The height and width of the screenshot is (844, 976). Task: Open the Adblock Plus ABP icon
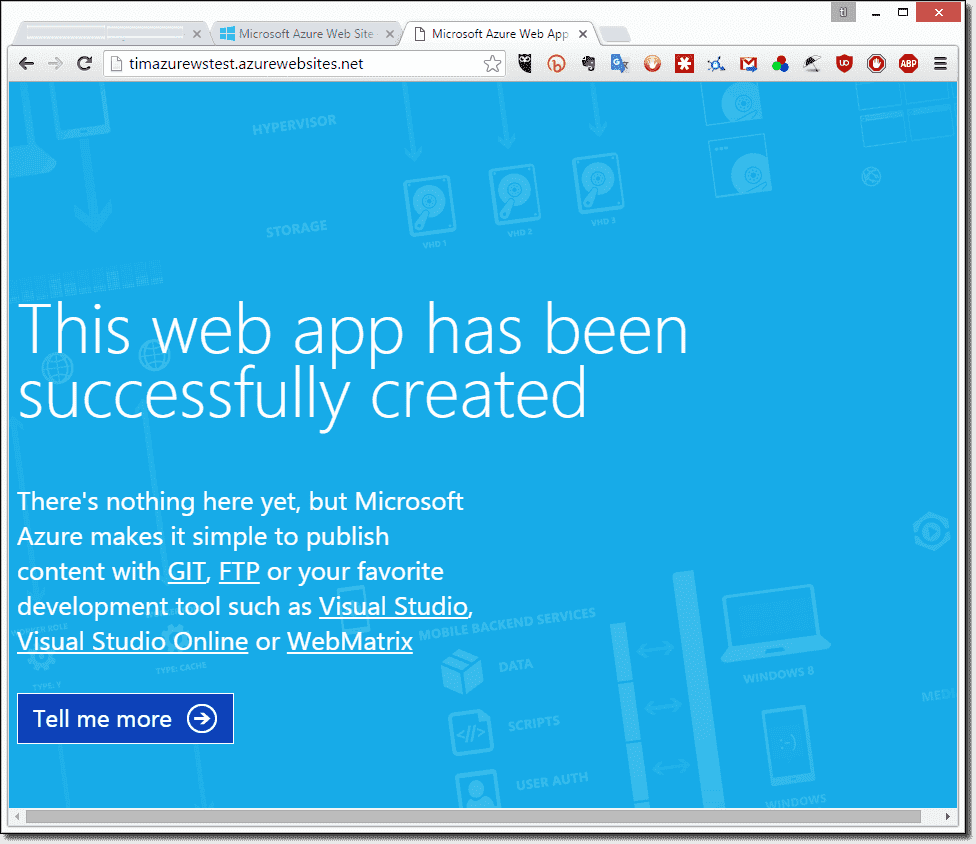click(908, 63)
